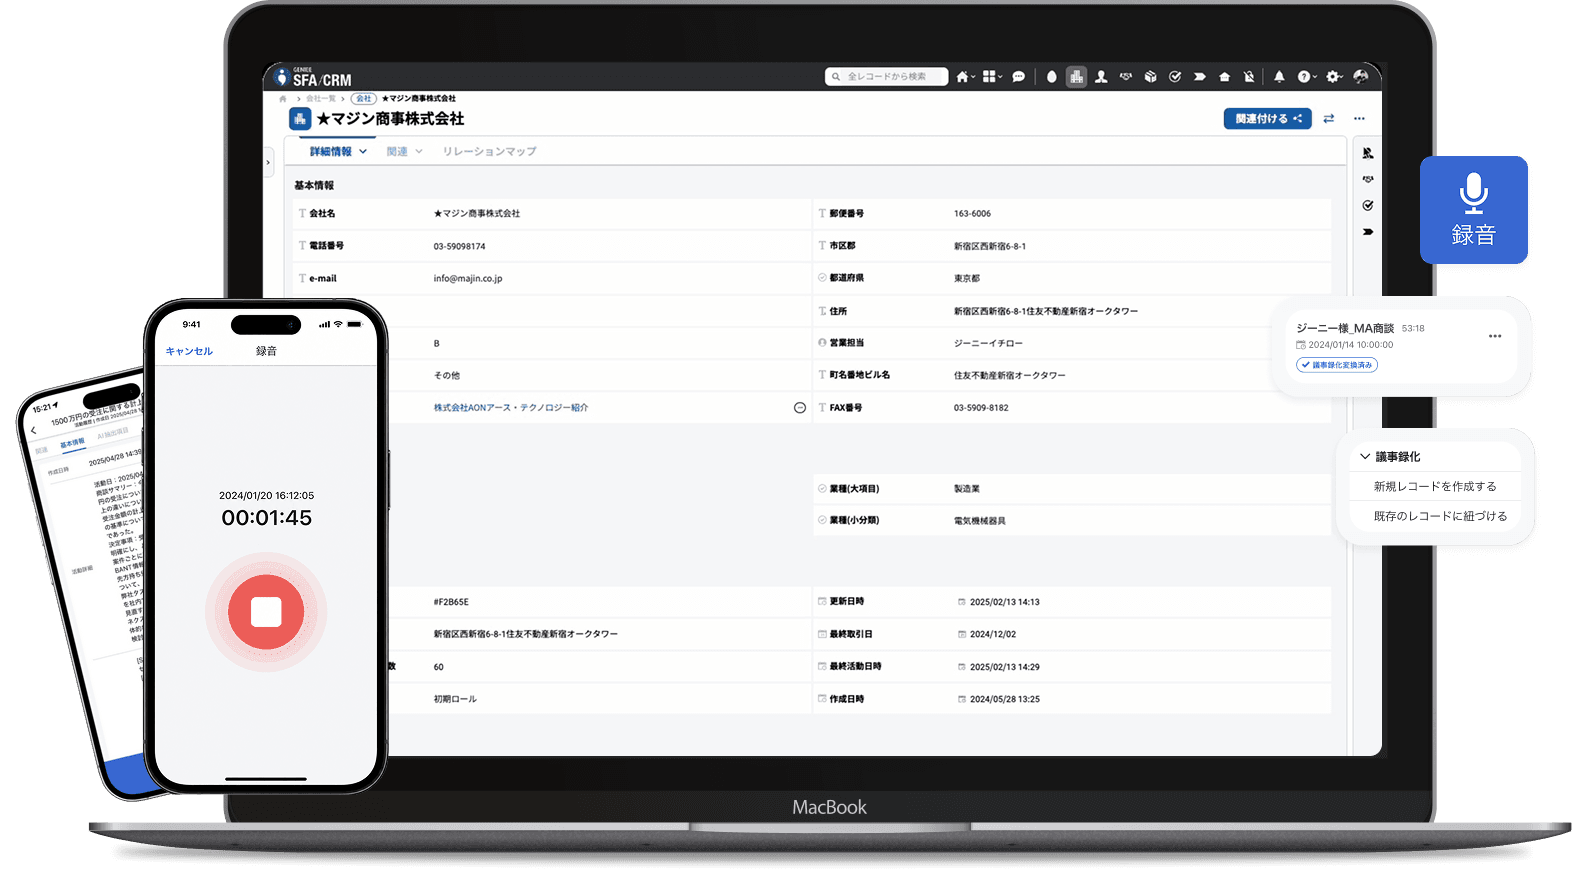Image resolution: width=1573 pixels, height=870 pixels.
Task: Open ellipsis menu on ジーニー様_MA商談 card
Action: coord(1495,336)
